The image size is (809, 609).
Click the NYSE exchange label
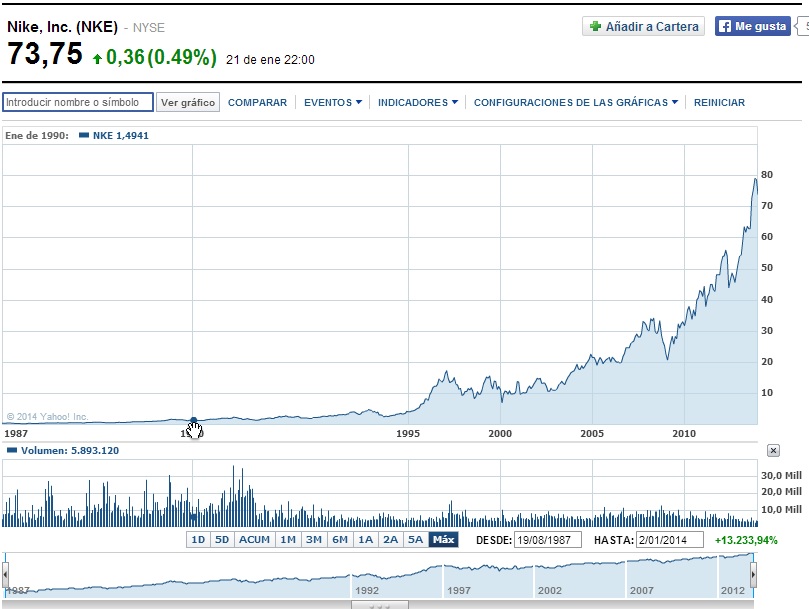tap(149, 28)
